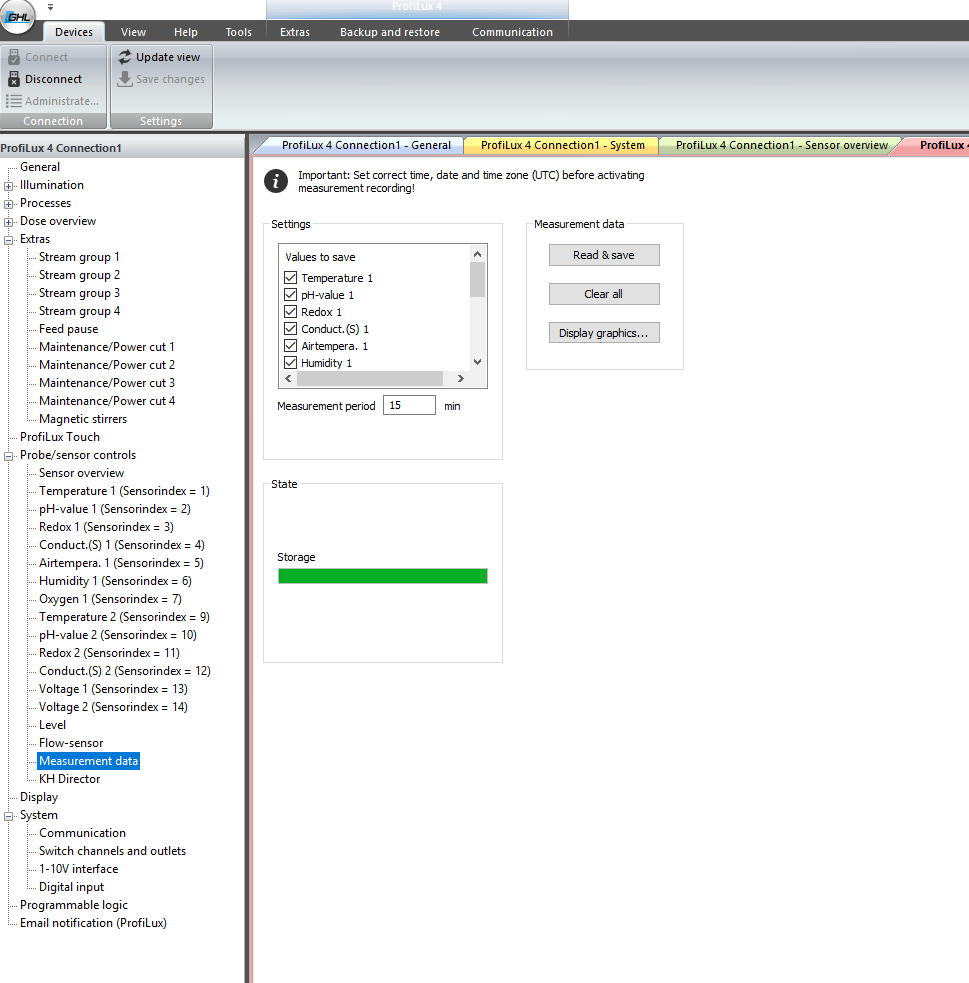Click the Read & save button
This screenshot has height=983, width=969.
[604, 255]
